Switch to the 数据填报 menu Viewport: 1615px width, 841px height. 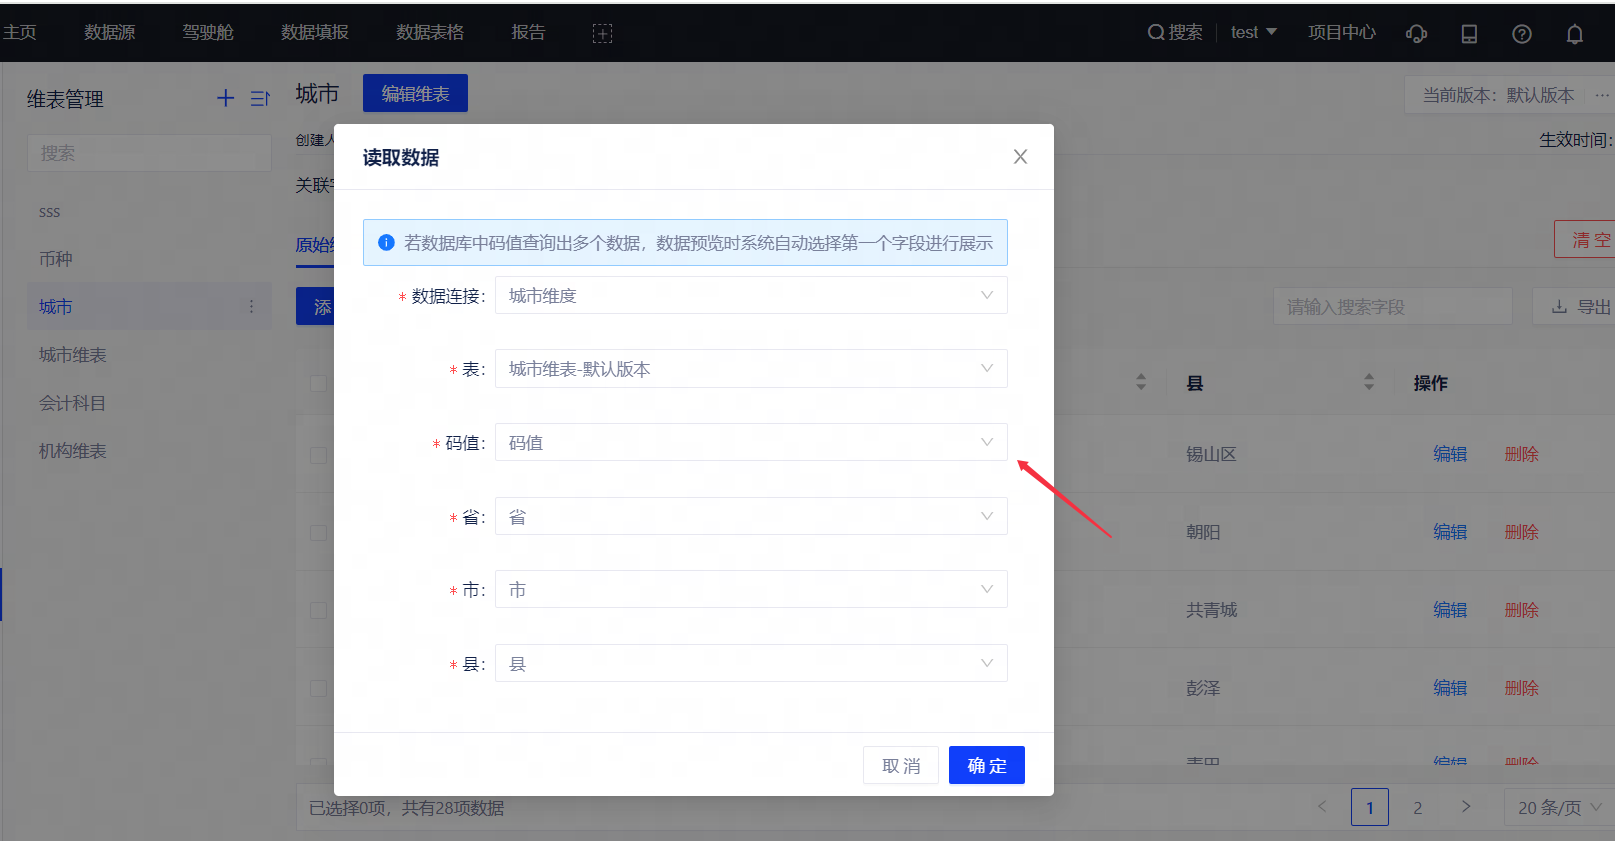click(x=314, y=33)
